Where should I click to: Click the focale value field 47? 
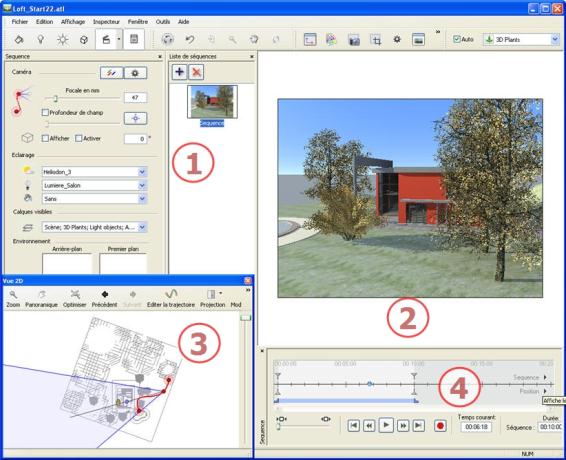(135, 97)
